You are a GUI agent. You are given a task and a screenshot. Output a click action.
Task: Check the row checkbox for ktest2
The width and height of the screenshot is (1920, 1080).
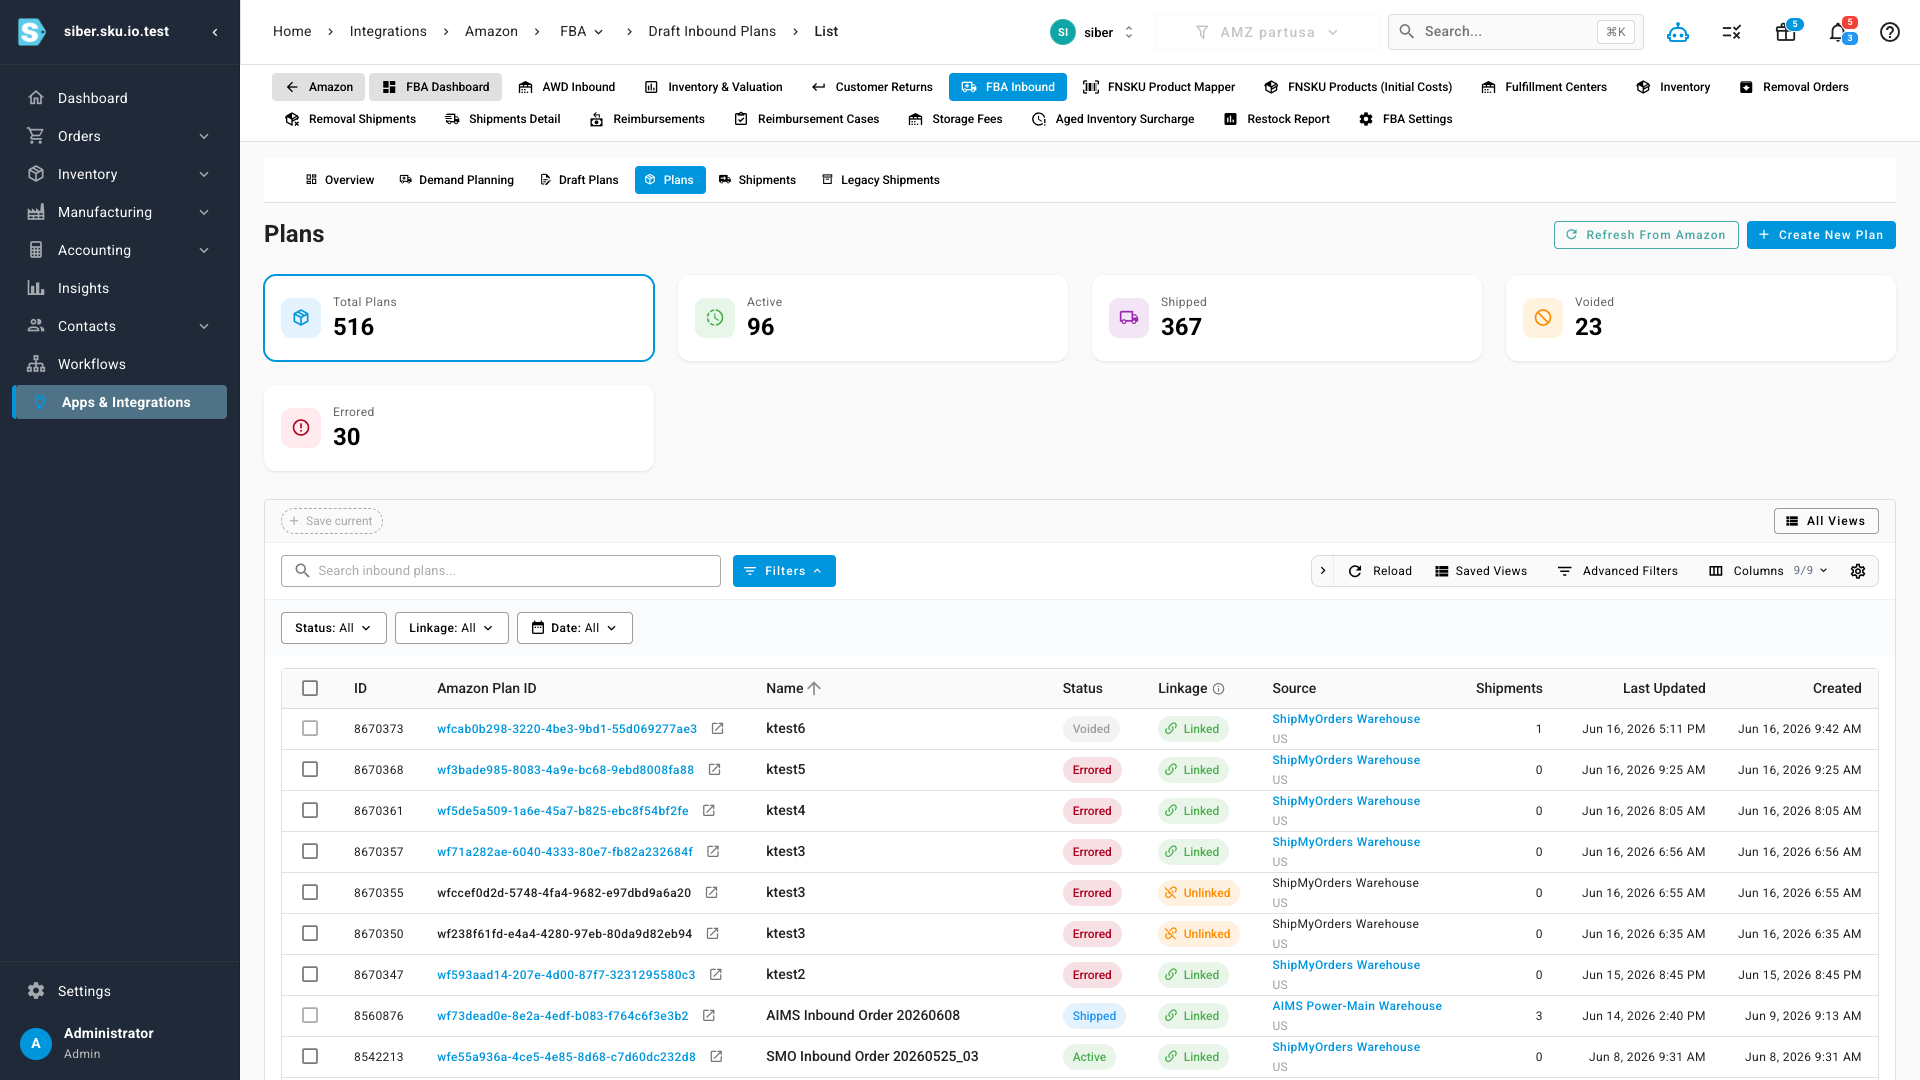pyautogui.click(x=310, y=975)
